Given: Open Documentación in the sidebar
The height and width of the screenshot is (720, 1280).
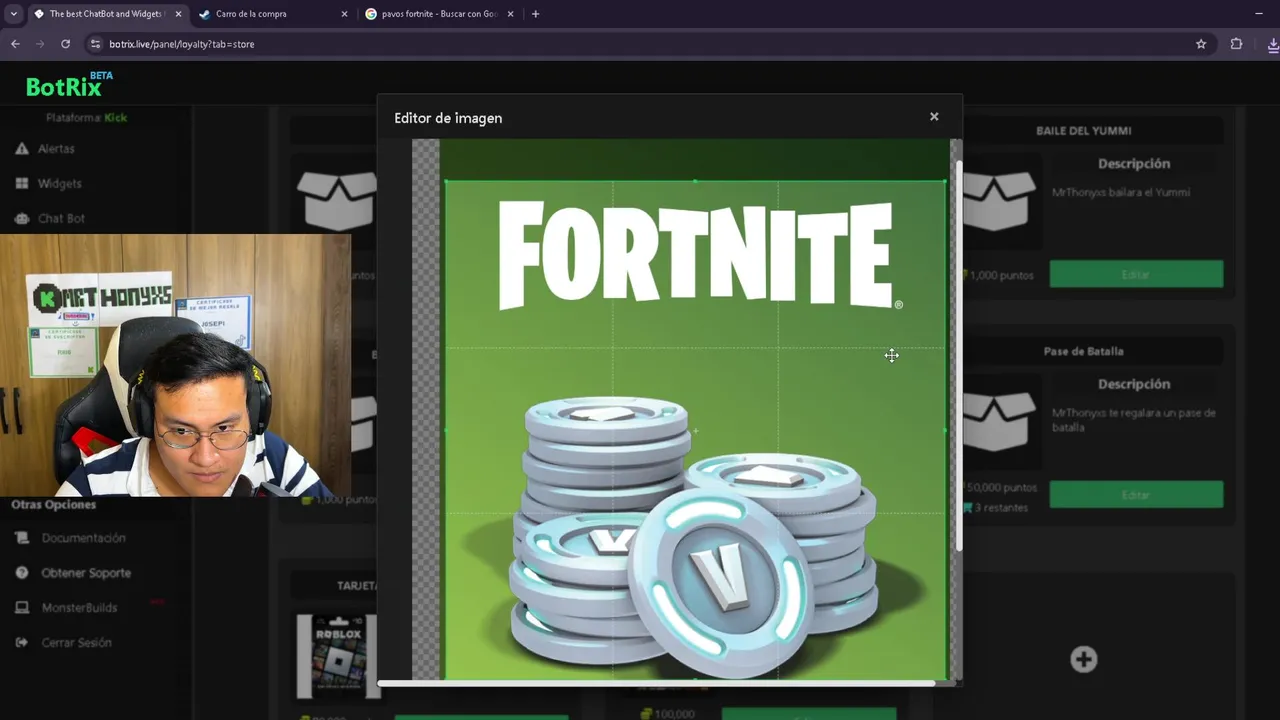Looking at the screenshot, I should 83,538.
